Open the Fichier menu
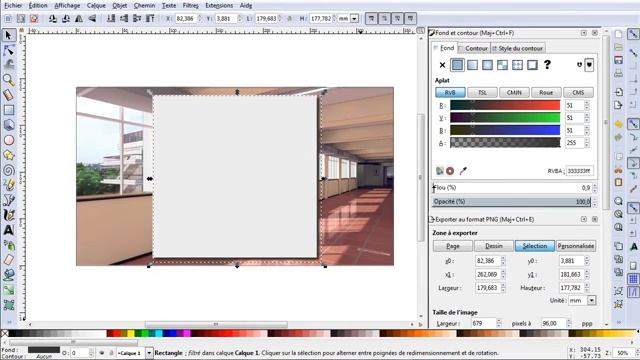Image resolution: width=640 pixels, height=360 pixels. (x=13, y=6)
